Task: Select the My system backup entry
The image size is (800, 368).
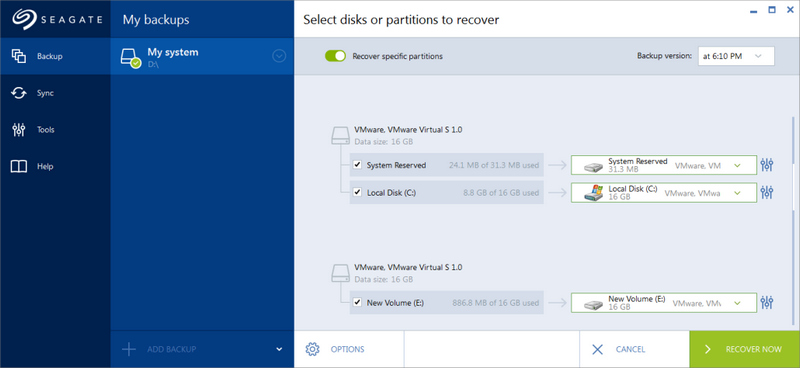Action: point(202,56)
